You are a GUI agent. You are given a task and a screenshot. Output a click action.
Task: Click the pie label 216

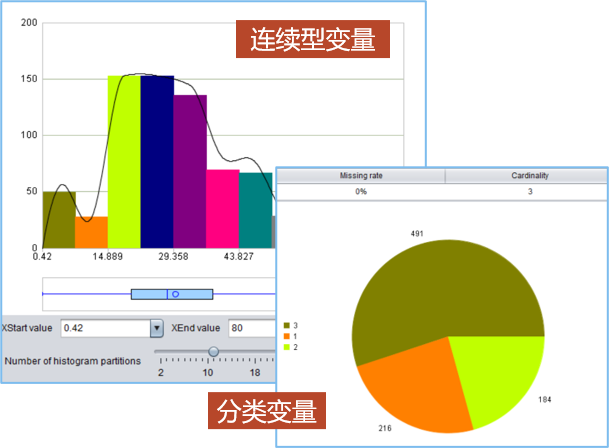pyautogui.click(x=385, y=428)
